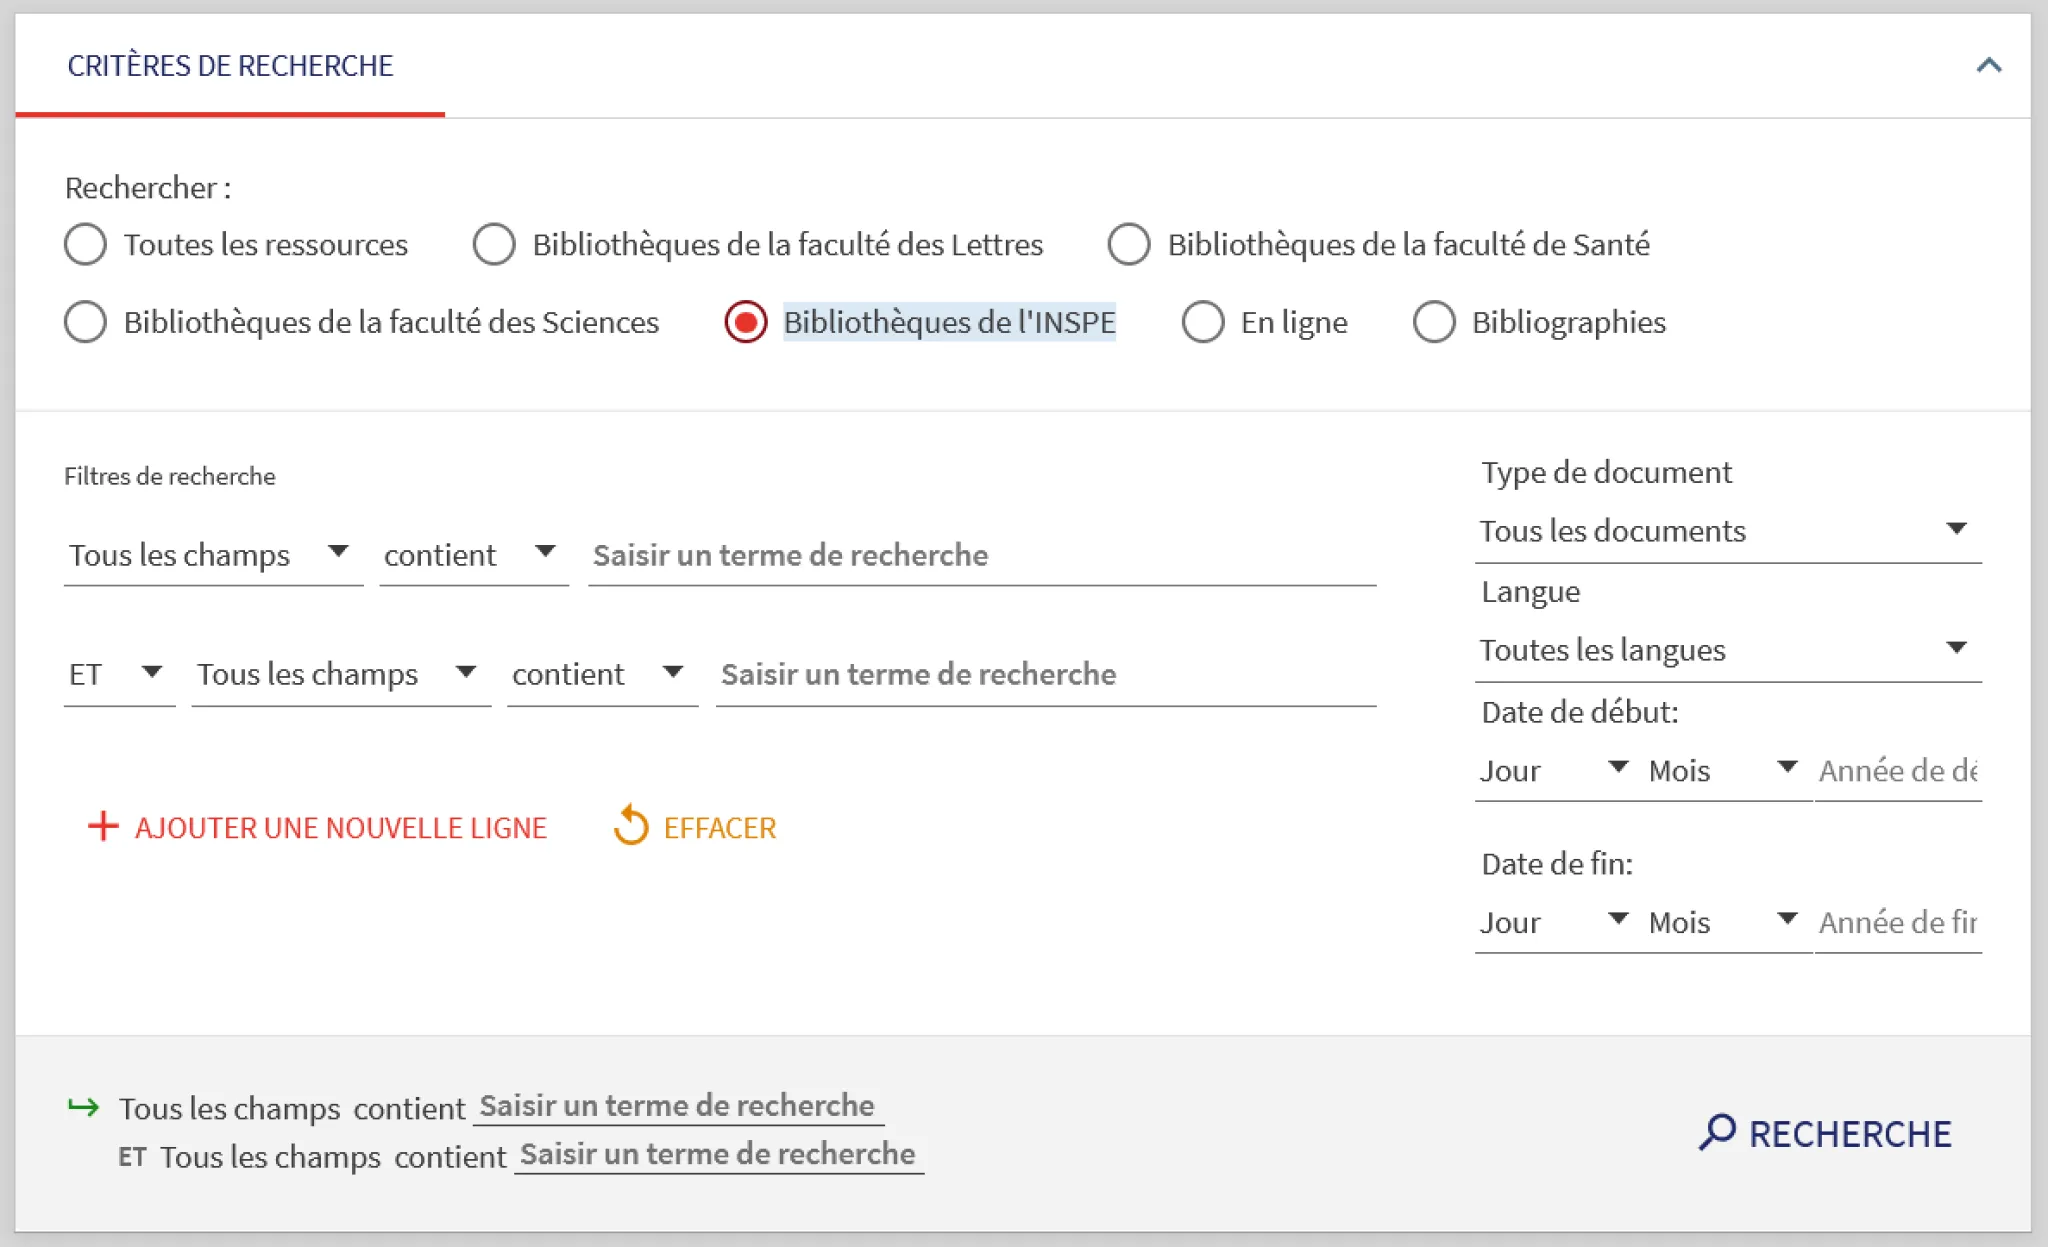2048x1247 pixels.
Task: Open the ET boolean operator dropdown
Action: [x=118, y=674]
